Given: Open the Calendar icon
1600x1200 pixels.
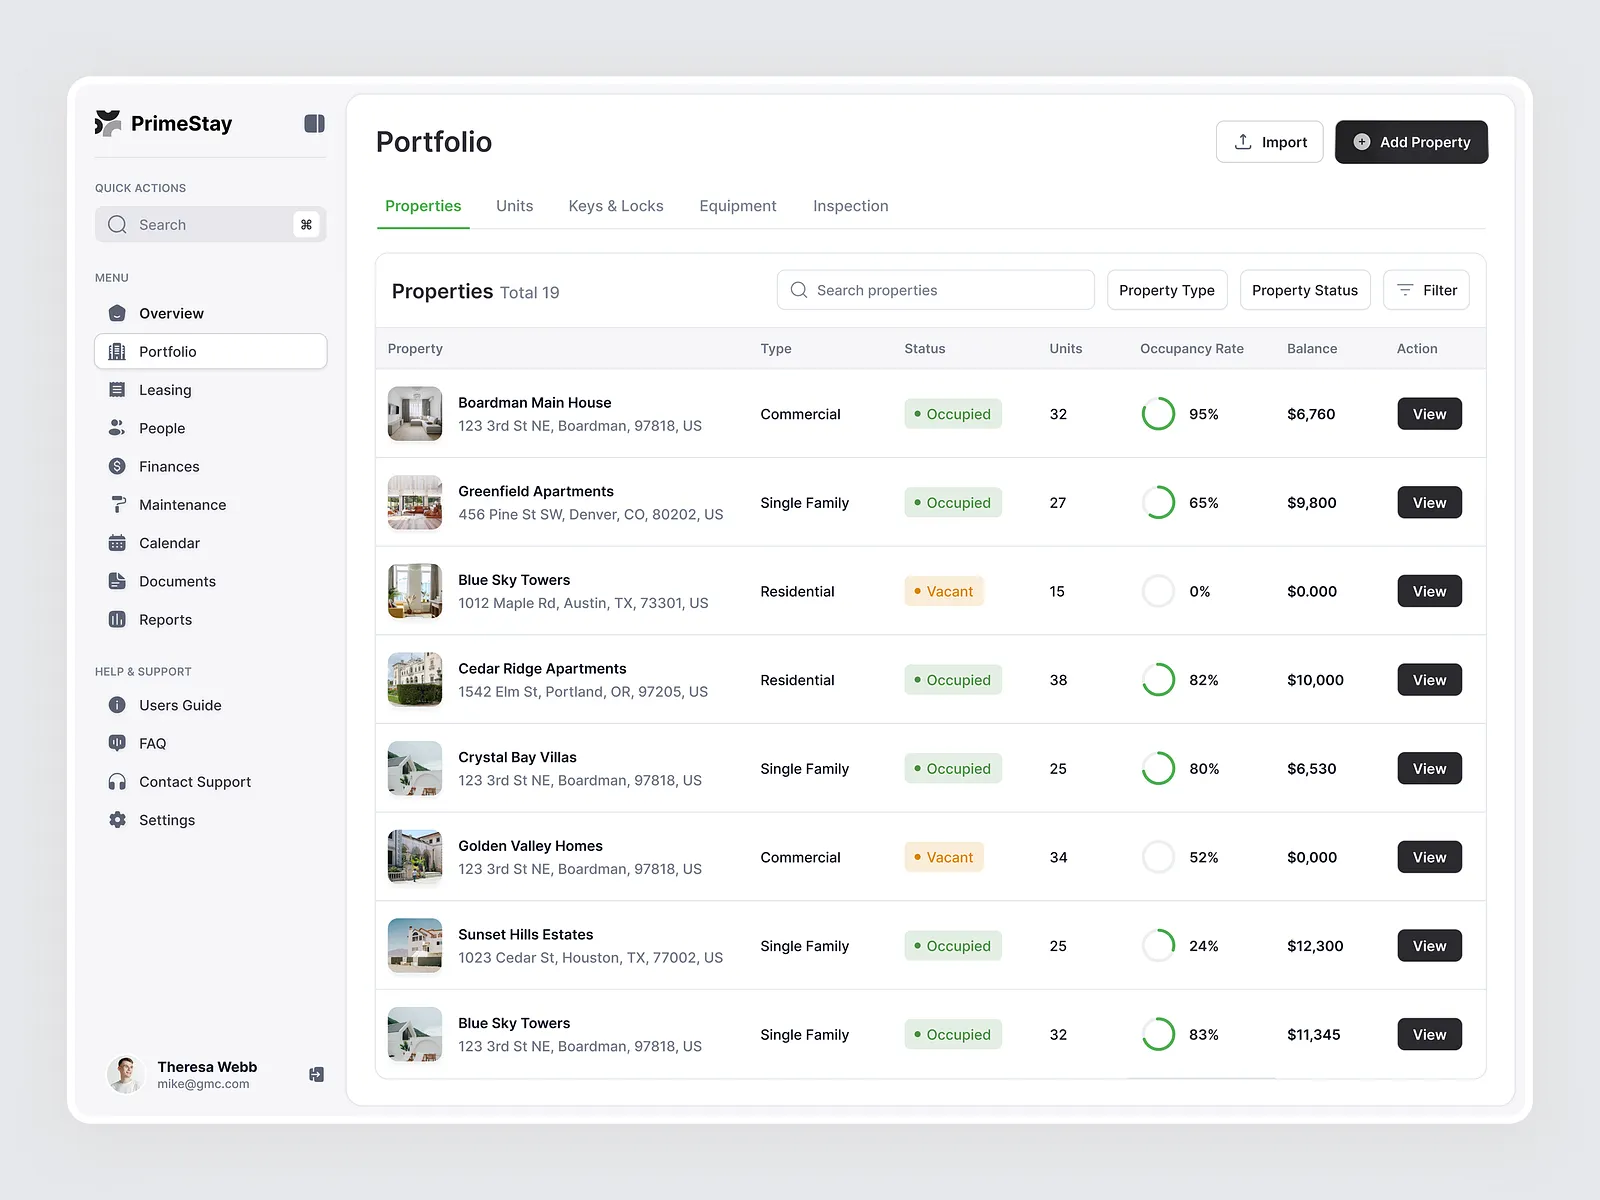Looking at the screenshot, I should pyautogui.click(x=117, y=543).
